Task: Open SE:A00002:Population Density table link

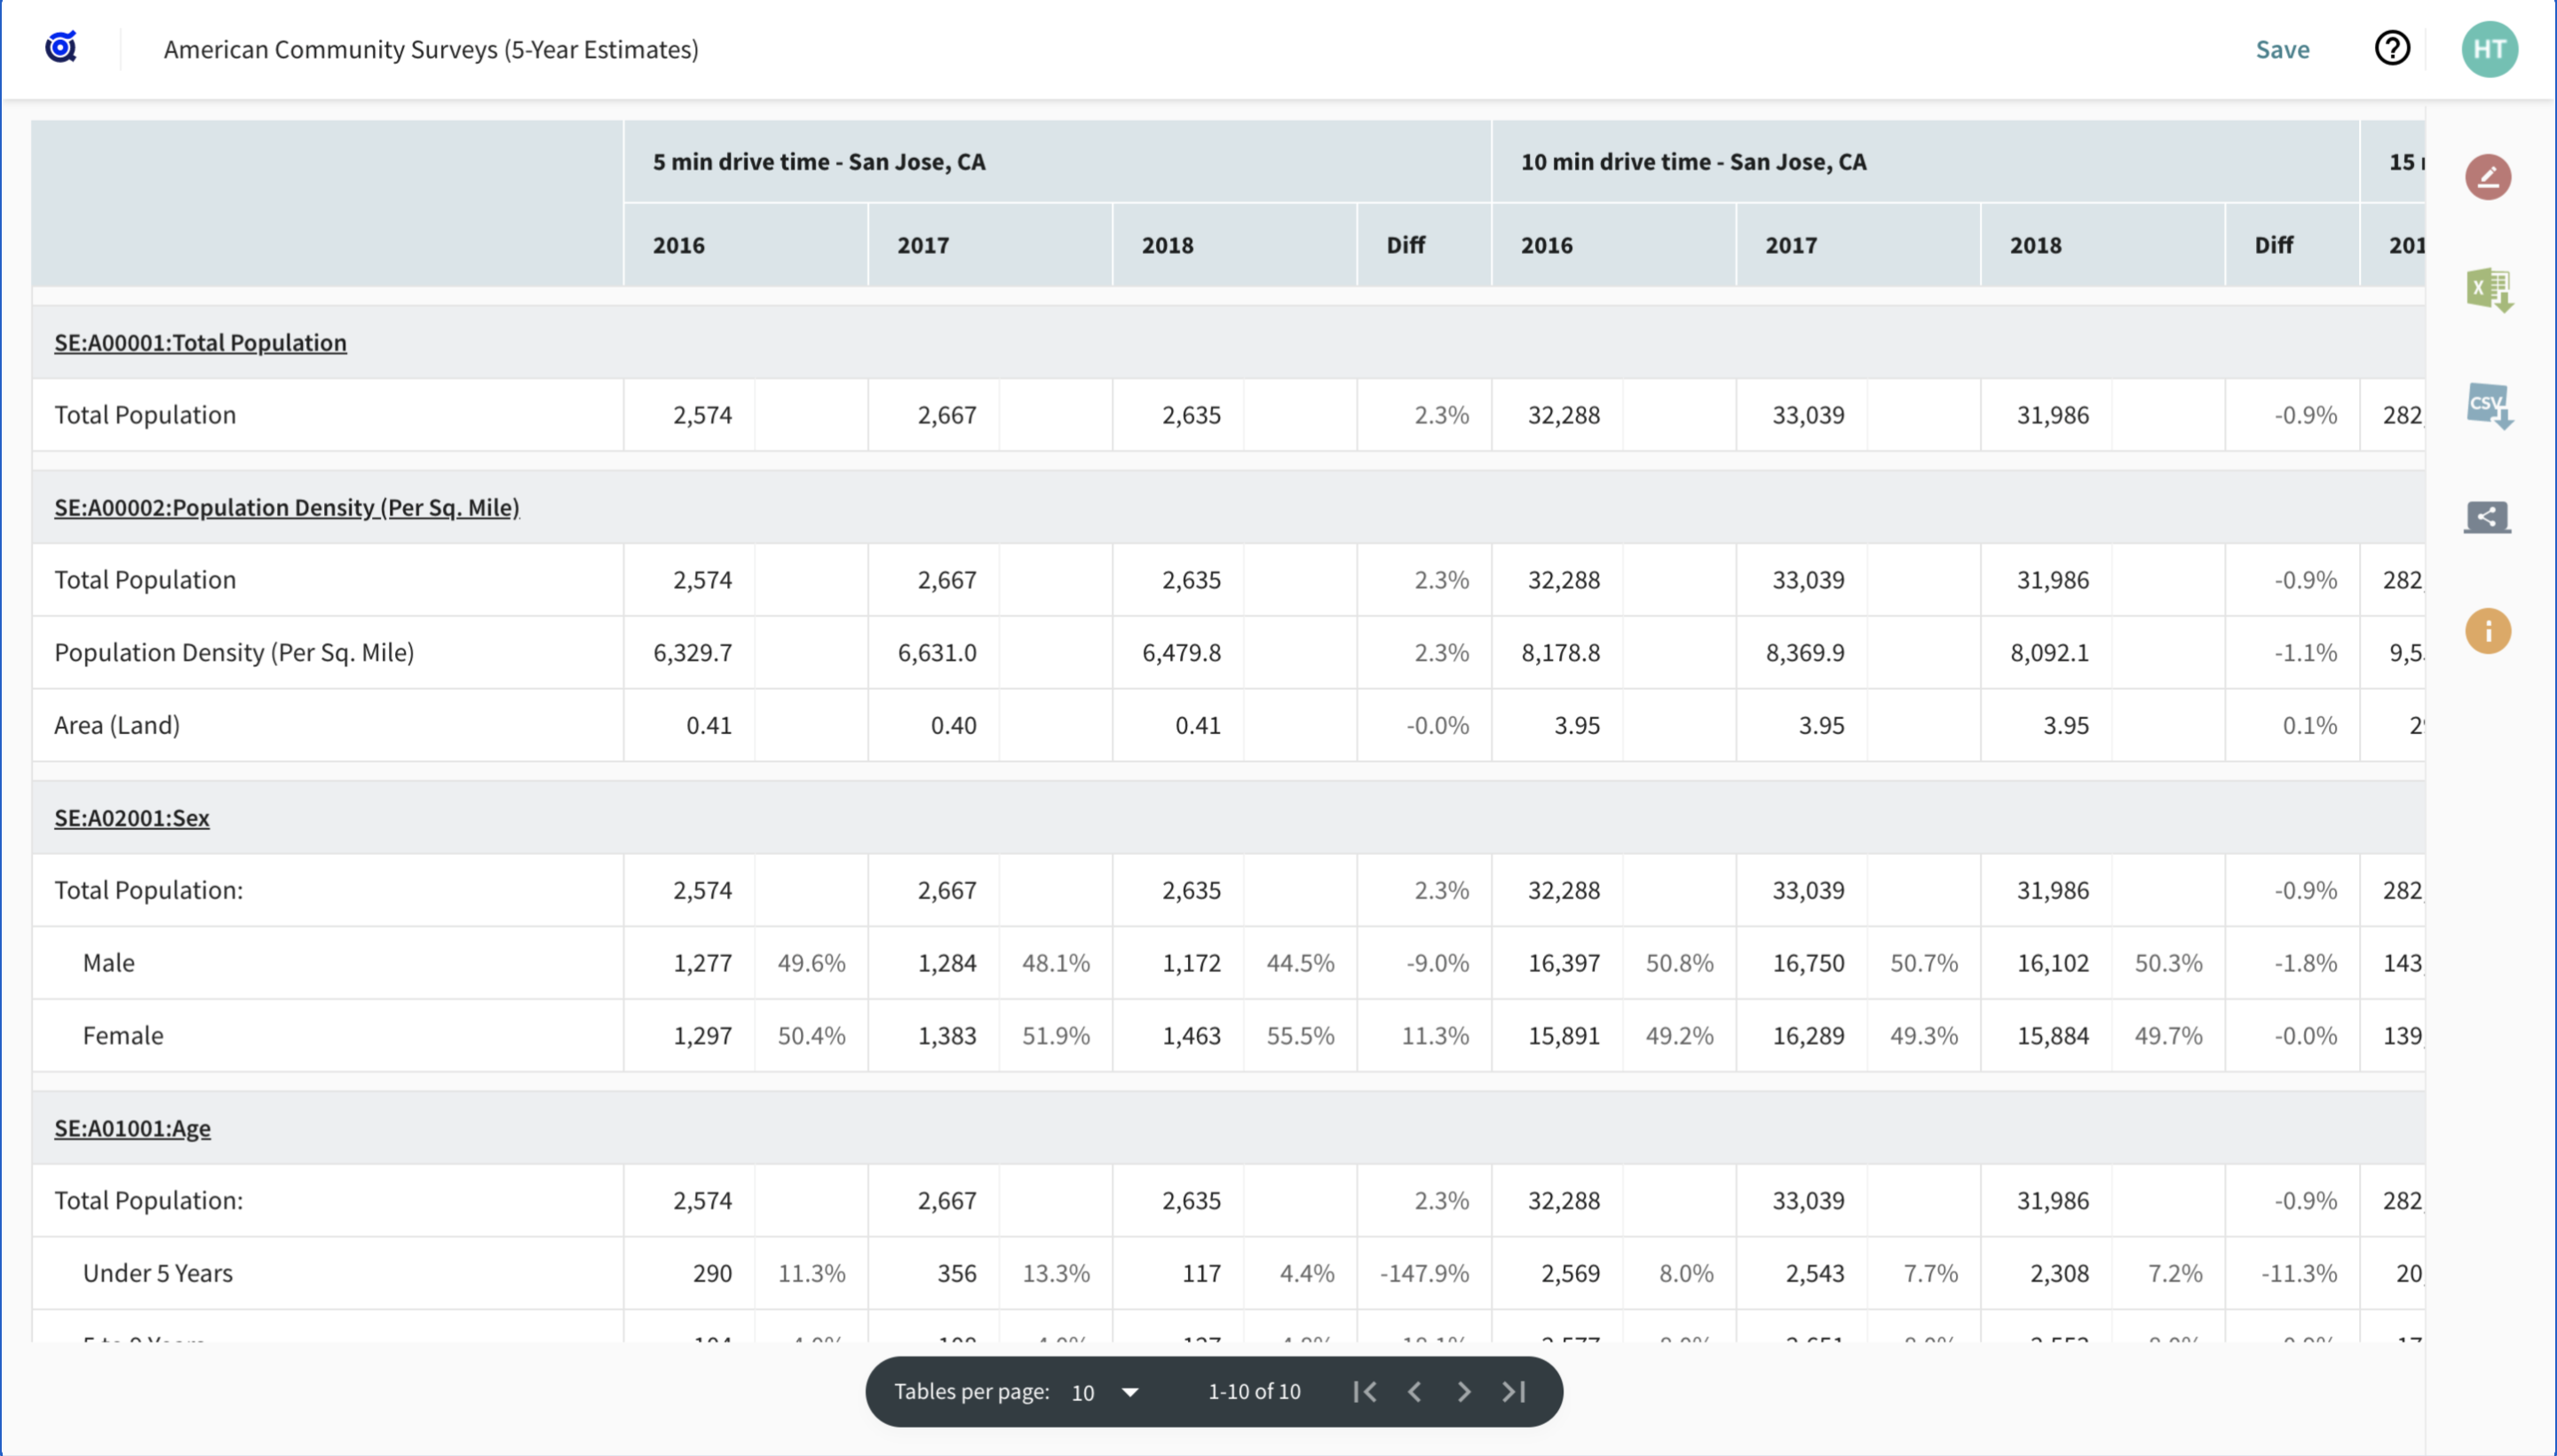Action: [287, 507]
